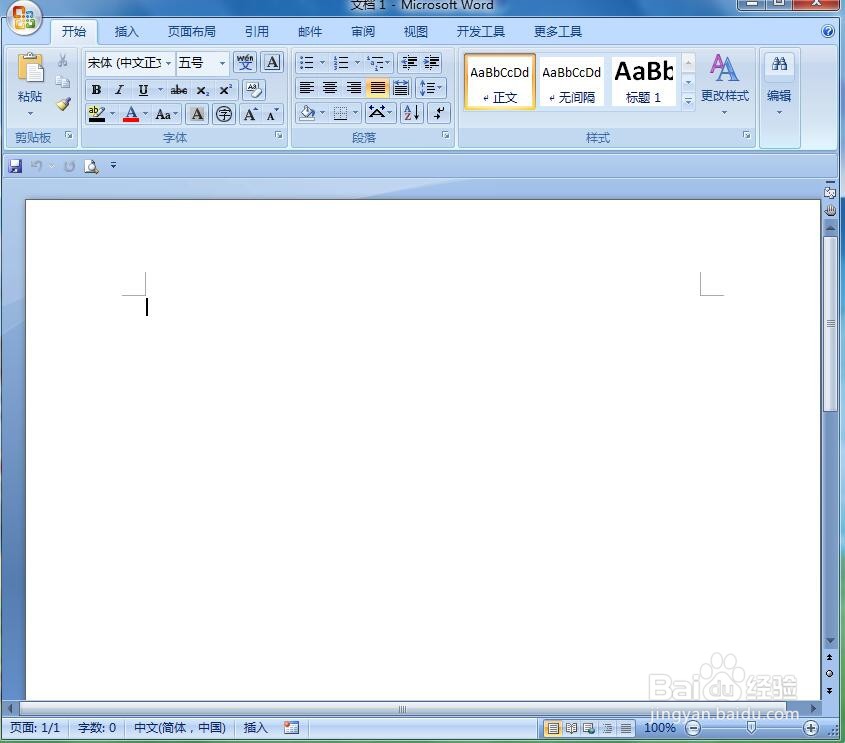Toggle character shading A
Image resolution: width=845 pixels, height=743 pixels.
point(197,114)
